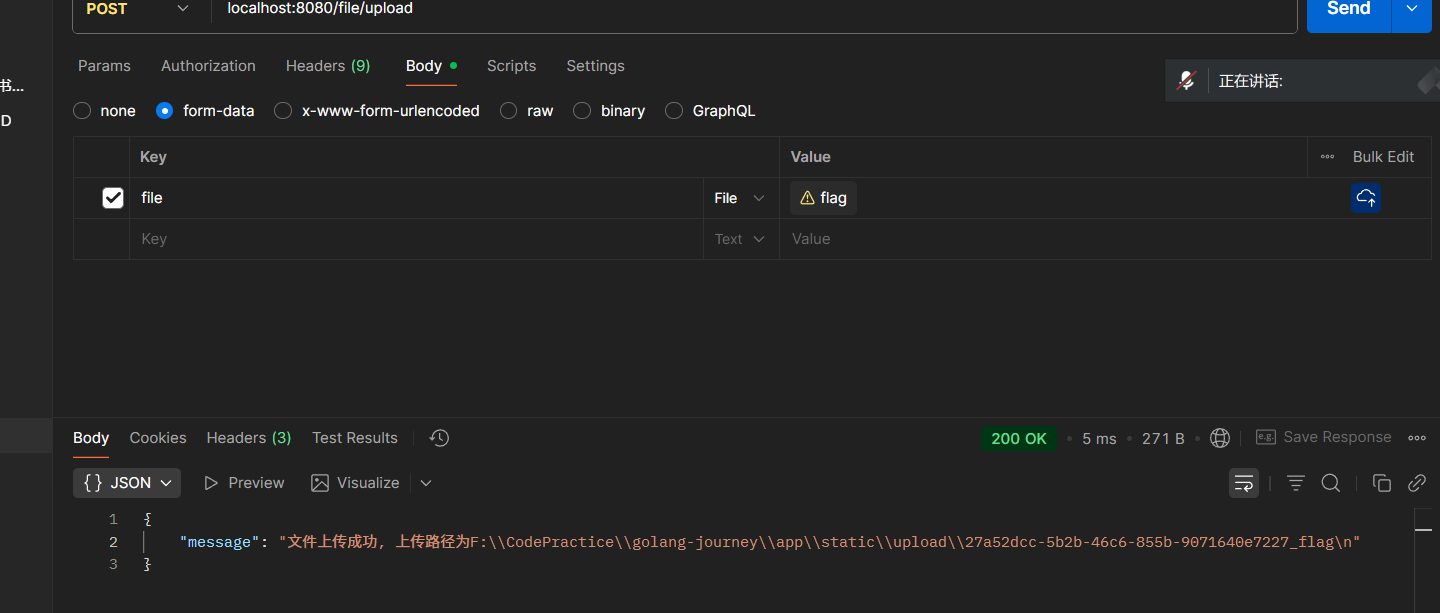Click the response link icon
The width and height of the screenshot is (1440, 613).
(1416, 483)
